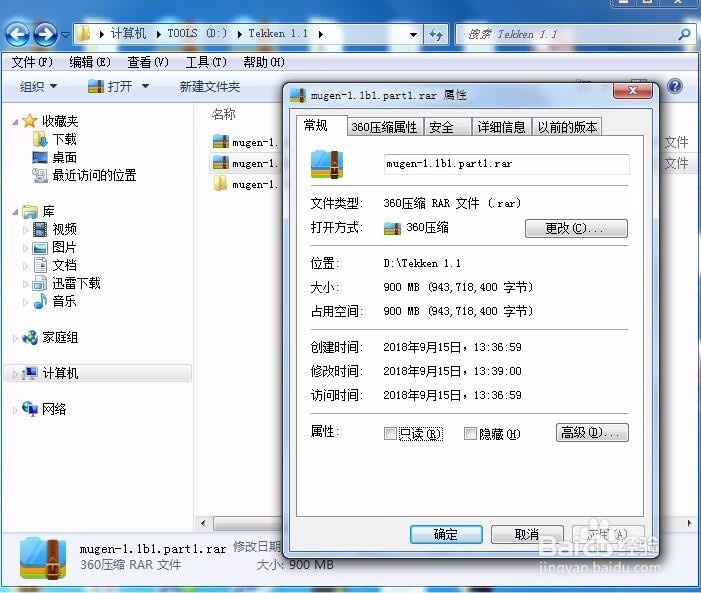Select 收藏夹 star icon
The height and width of the screenshot is (593, 701).
(x=30, y=121)
